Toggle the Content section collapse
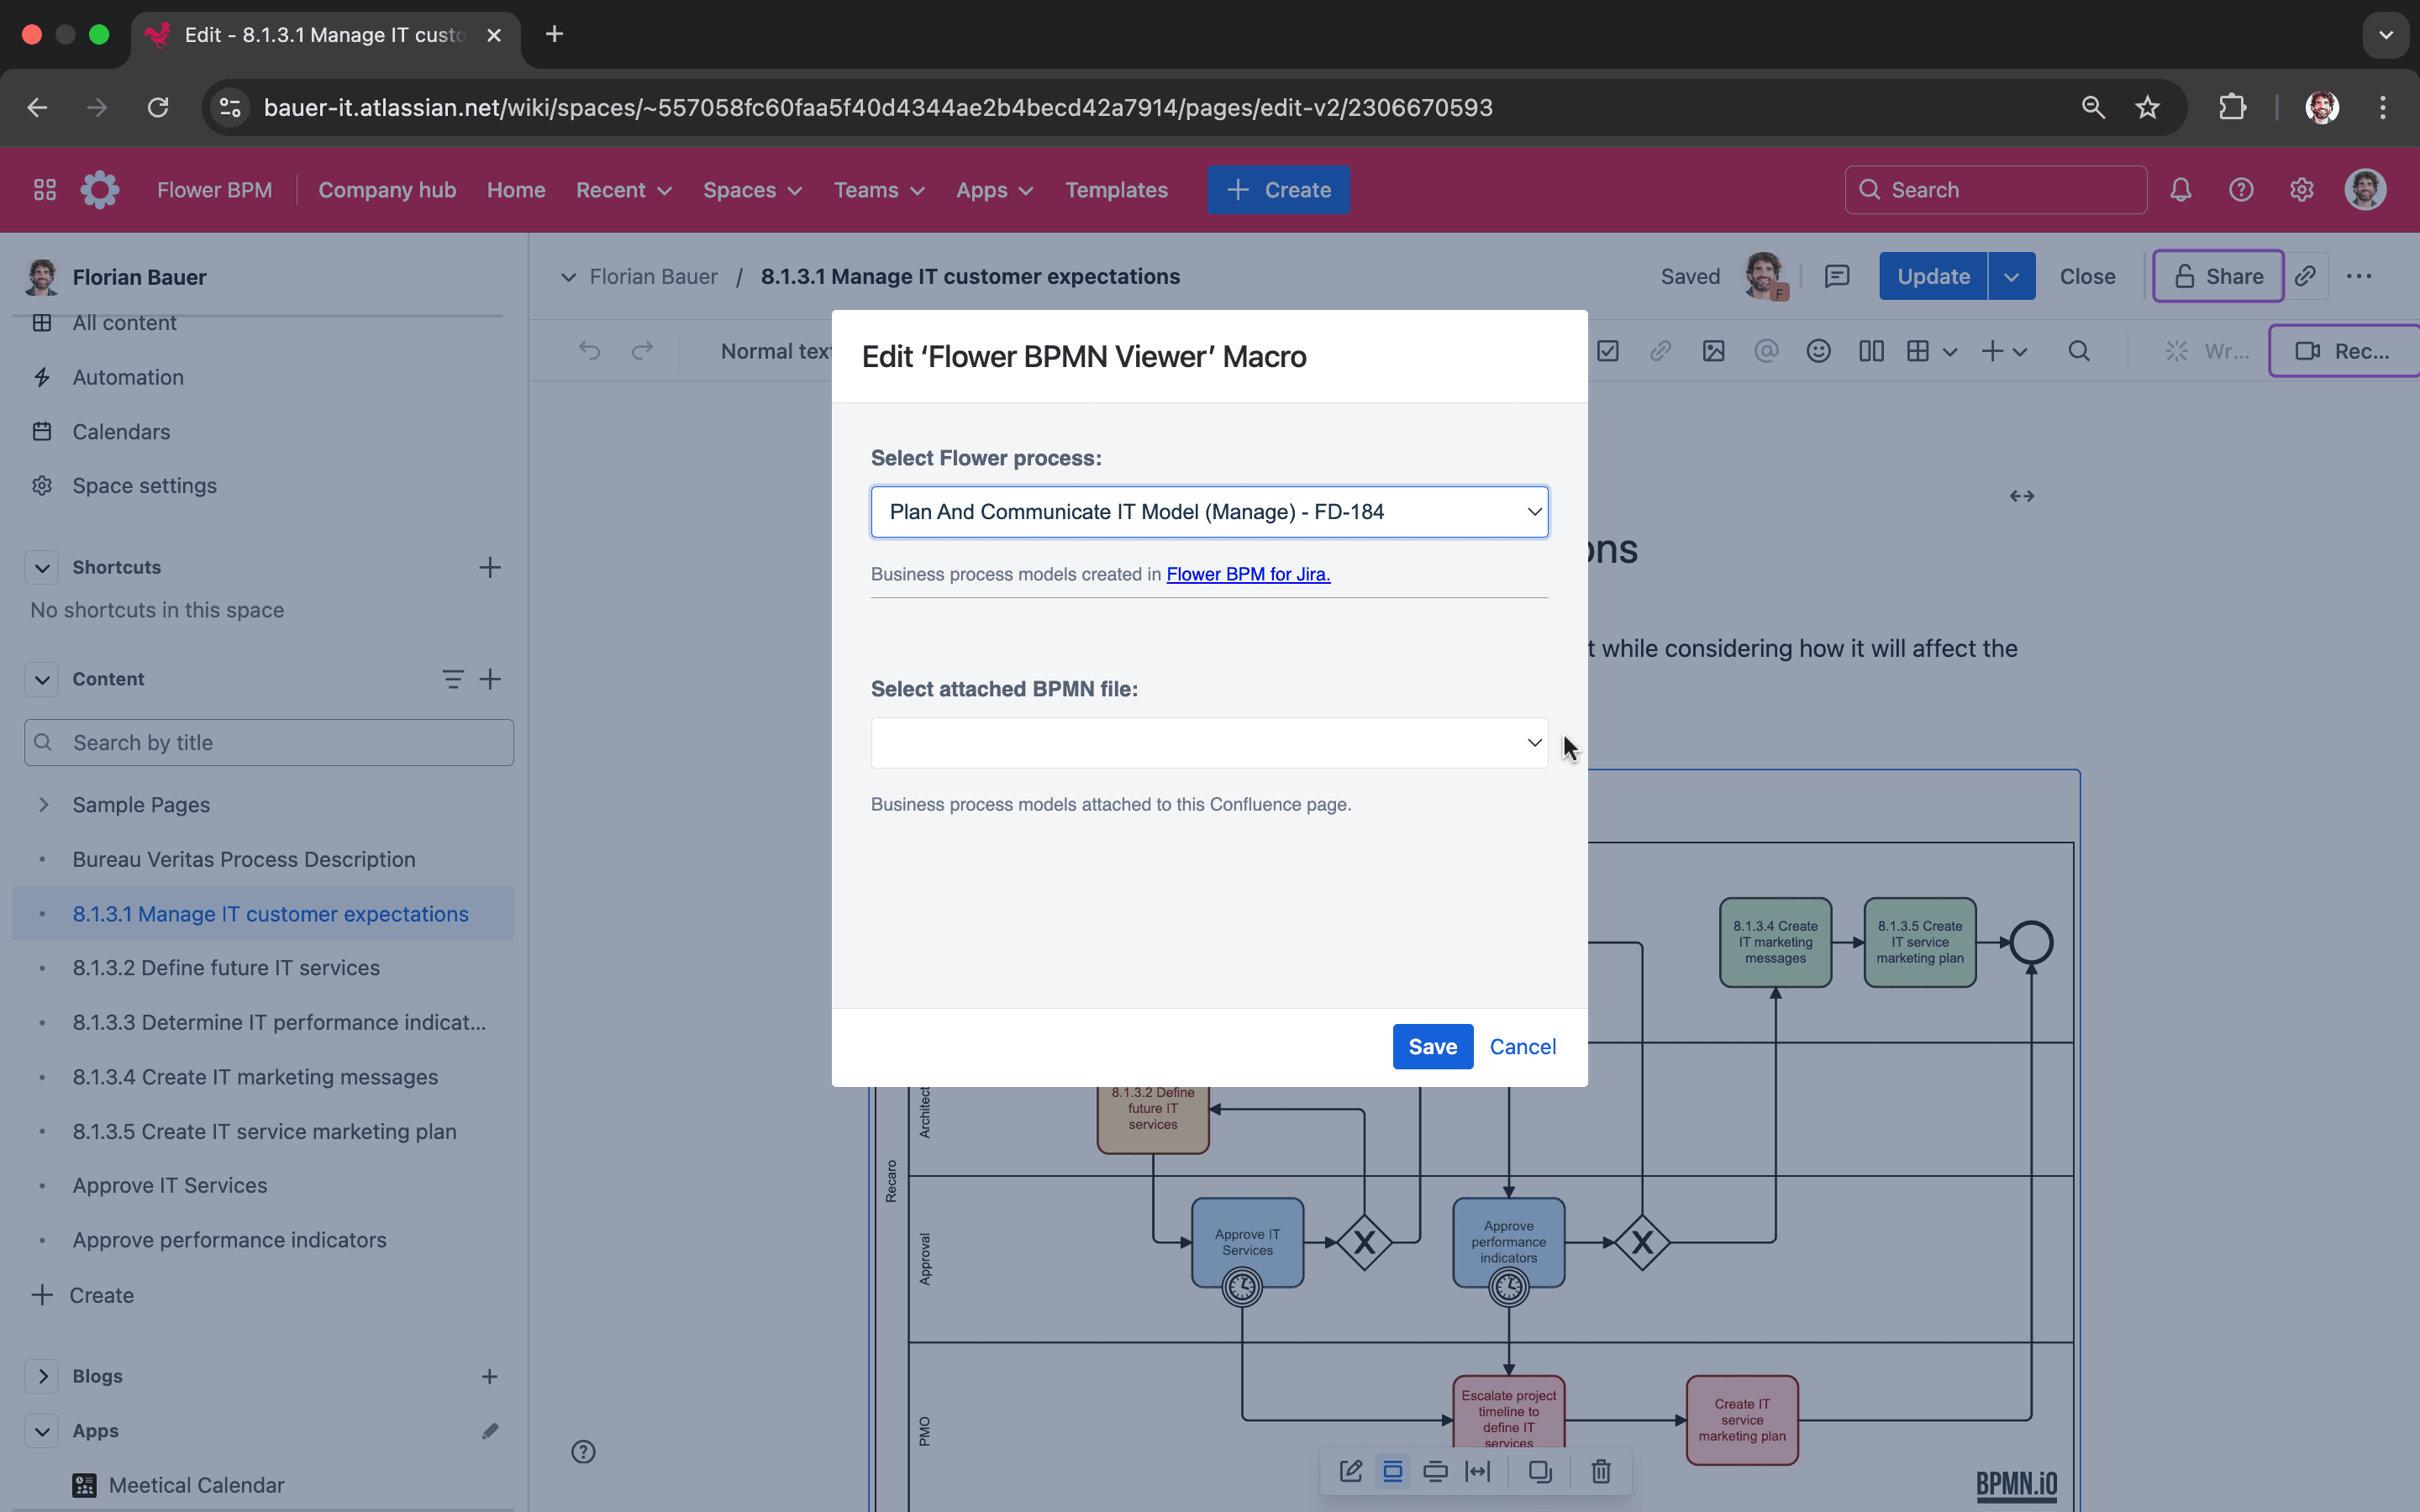The image size is (2420, 1512). click(x=40, y=678)
